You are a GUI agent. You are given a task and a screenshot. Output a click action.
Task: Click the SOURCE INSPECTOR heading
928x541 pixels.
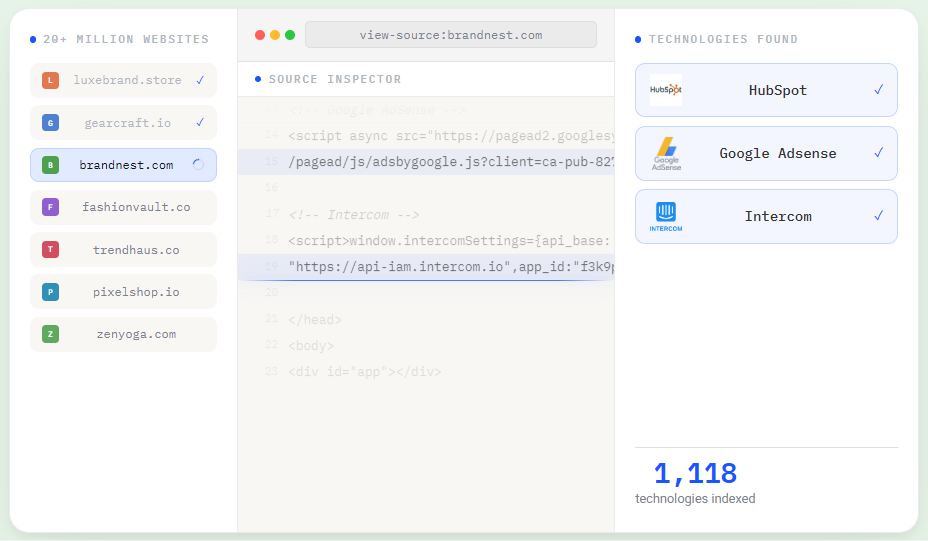(335, 79)
